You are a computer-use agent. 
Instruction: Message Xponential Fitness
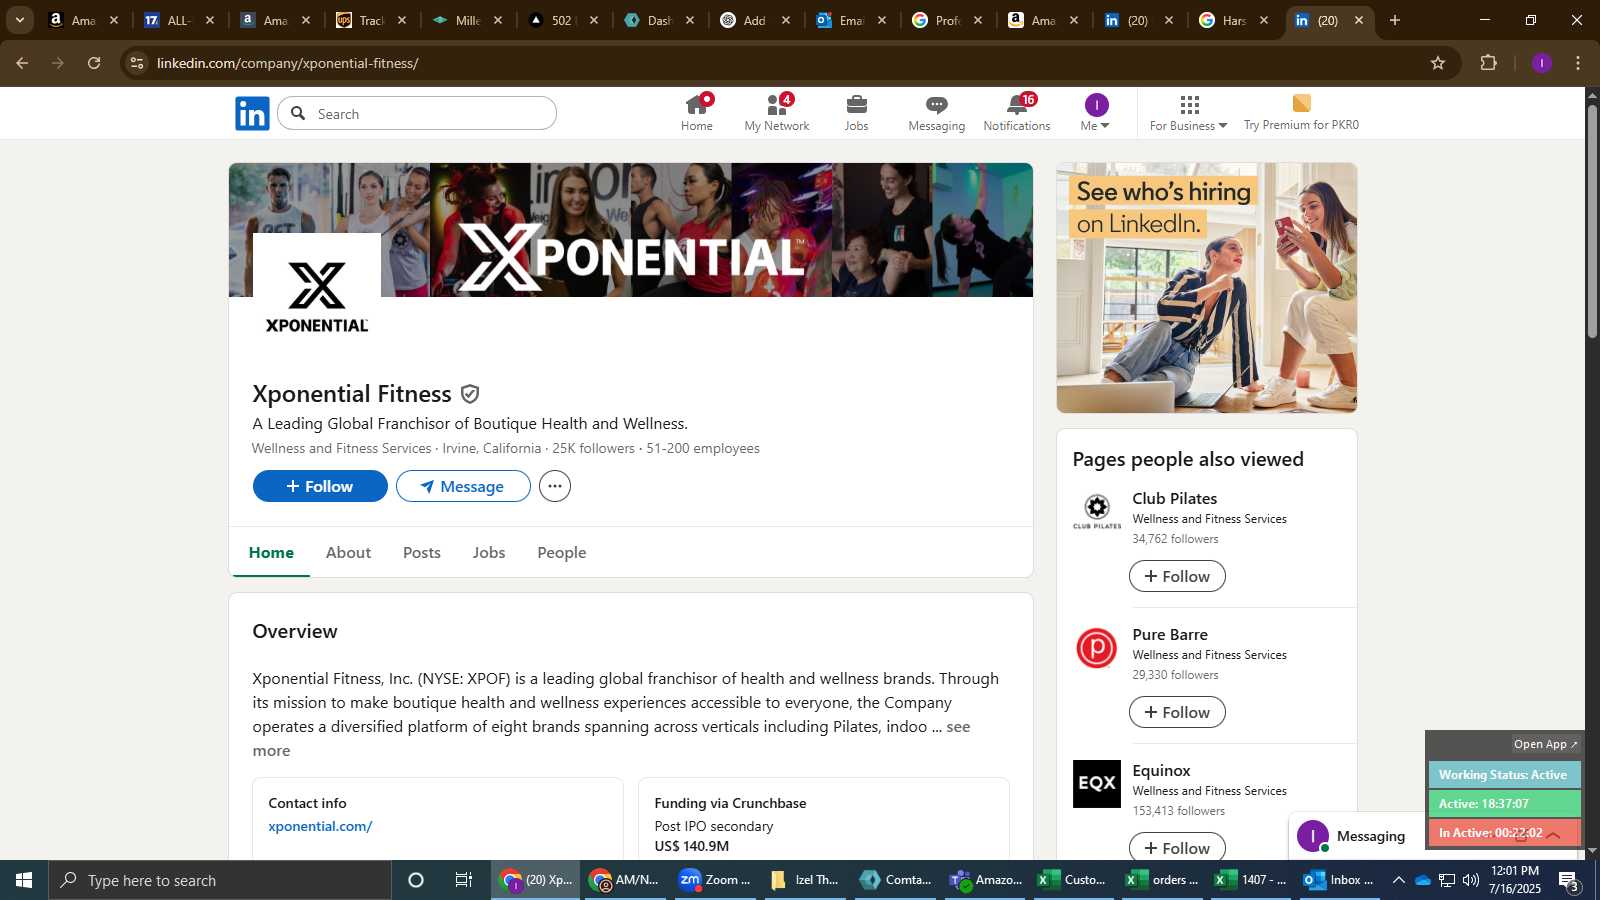pyautogui.click(x=463, y=486)
